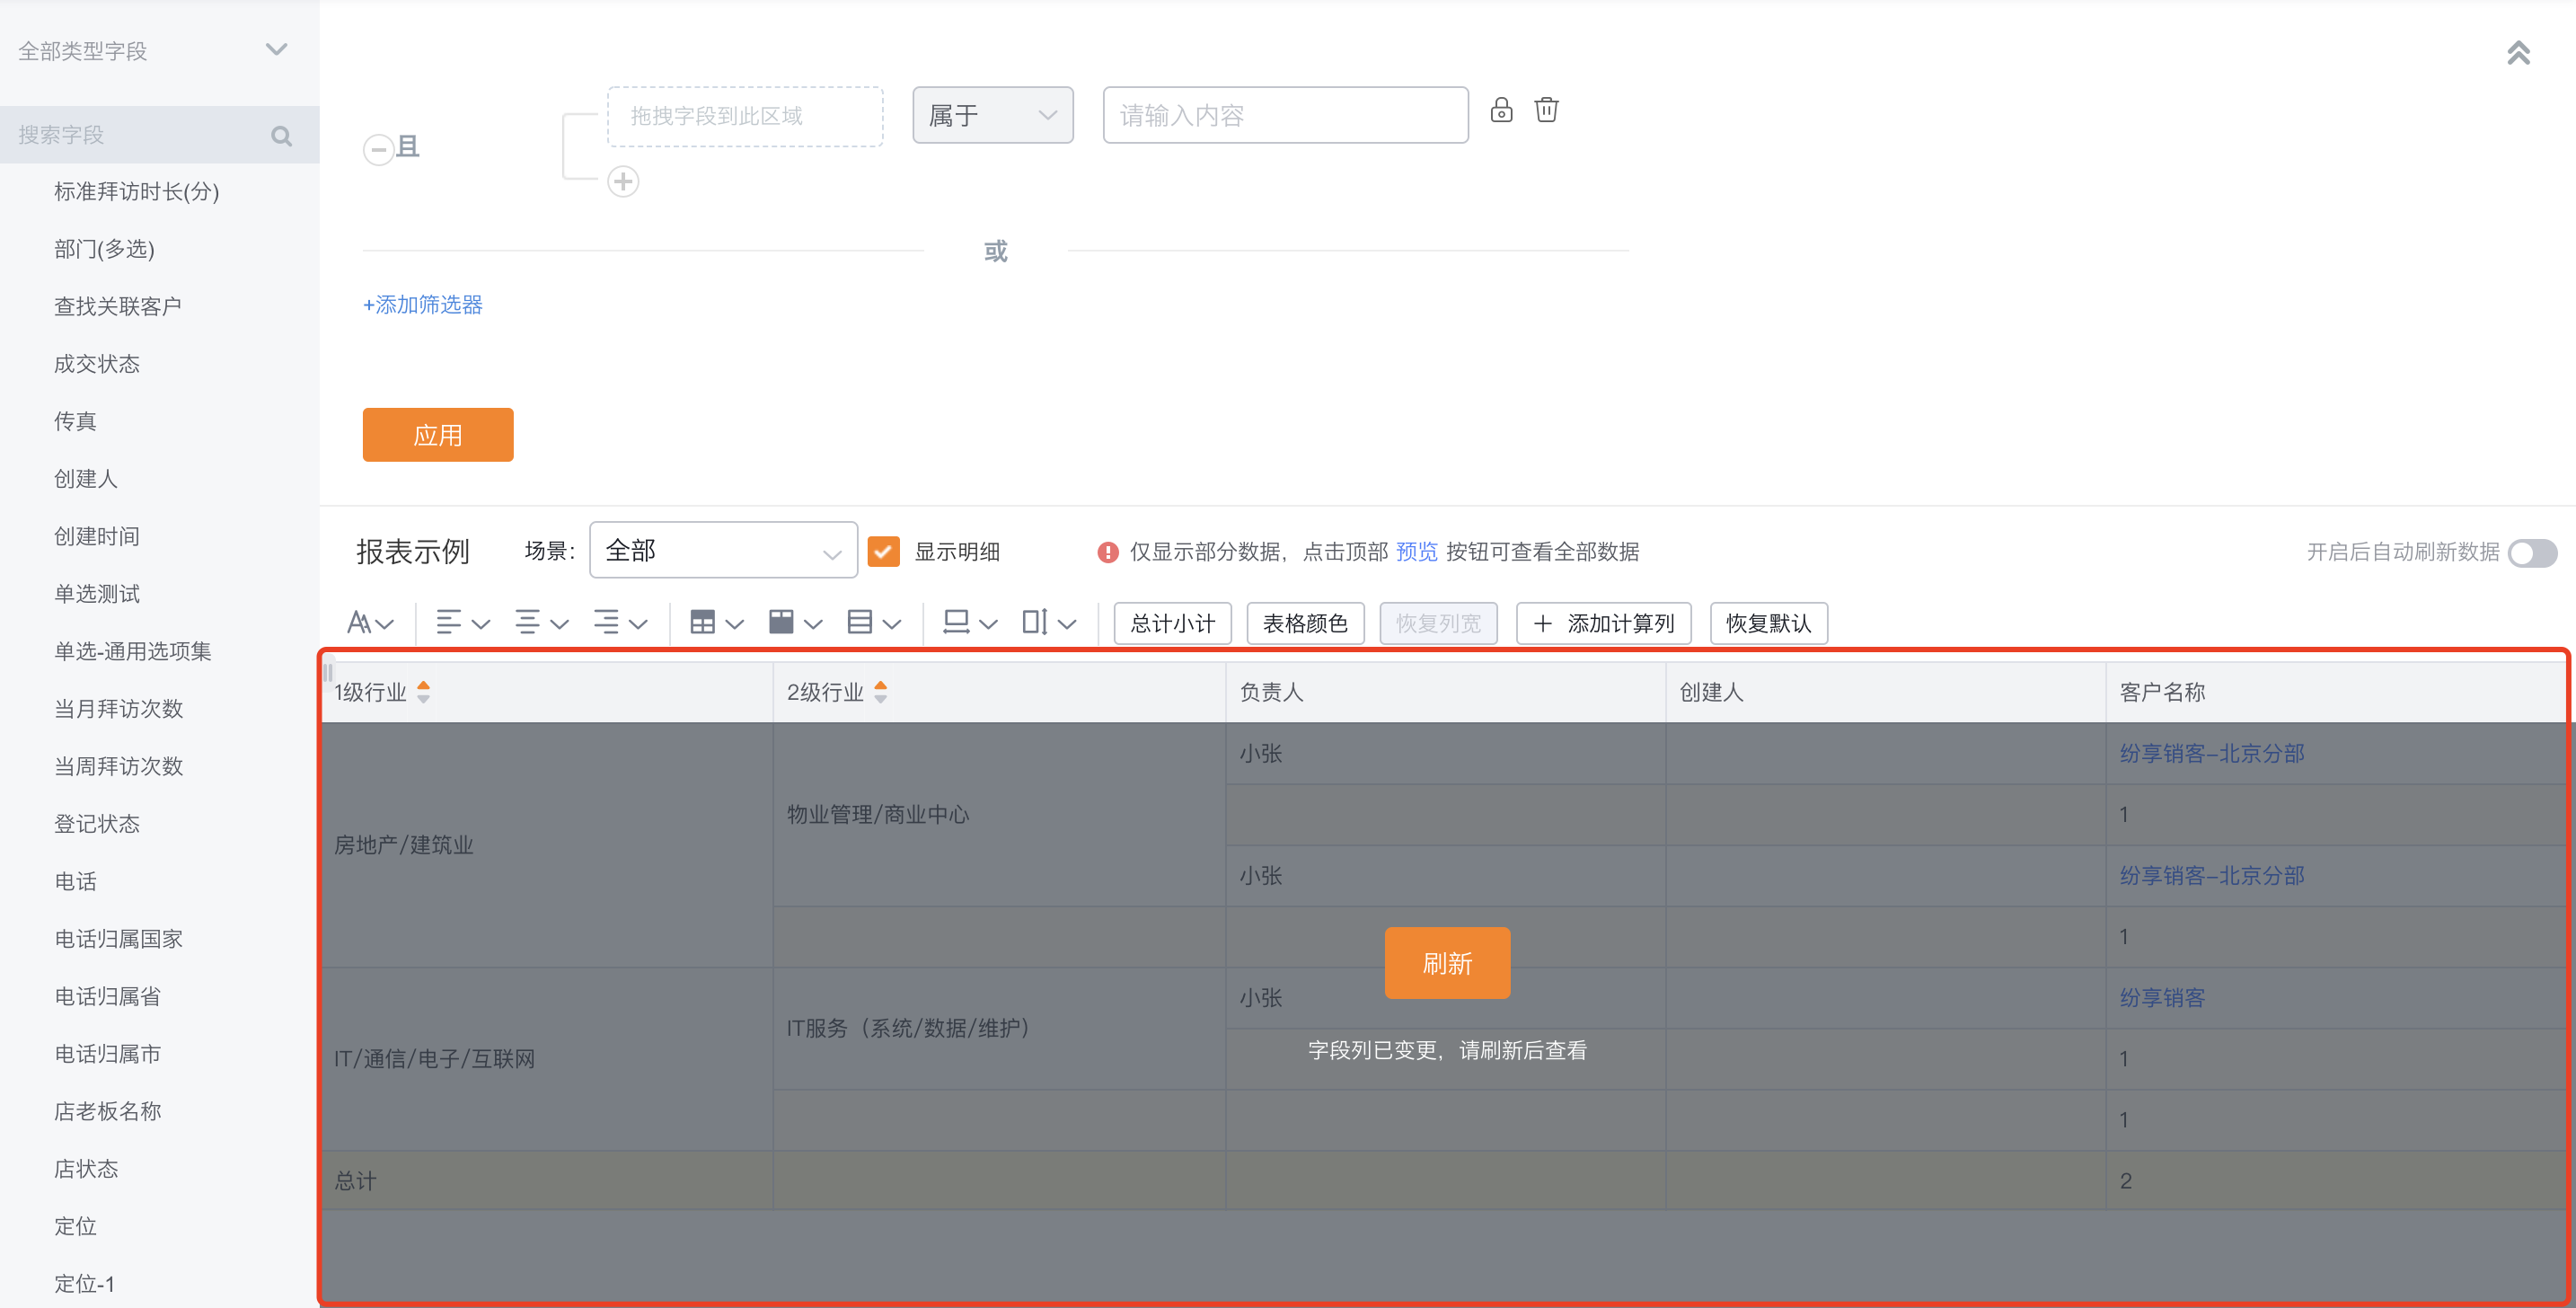Screen dimensions: 2576x1308
Task: Select the 部门(多选) field
Action: (104, 249)
